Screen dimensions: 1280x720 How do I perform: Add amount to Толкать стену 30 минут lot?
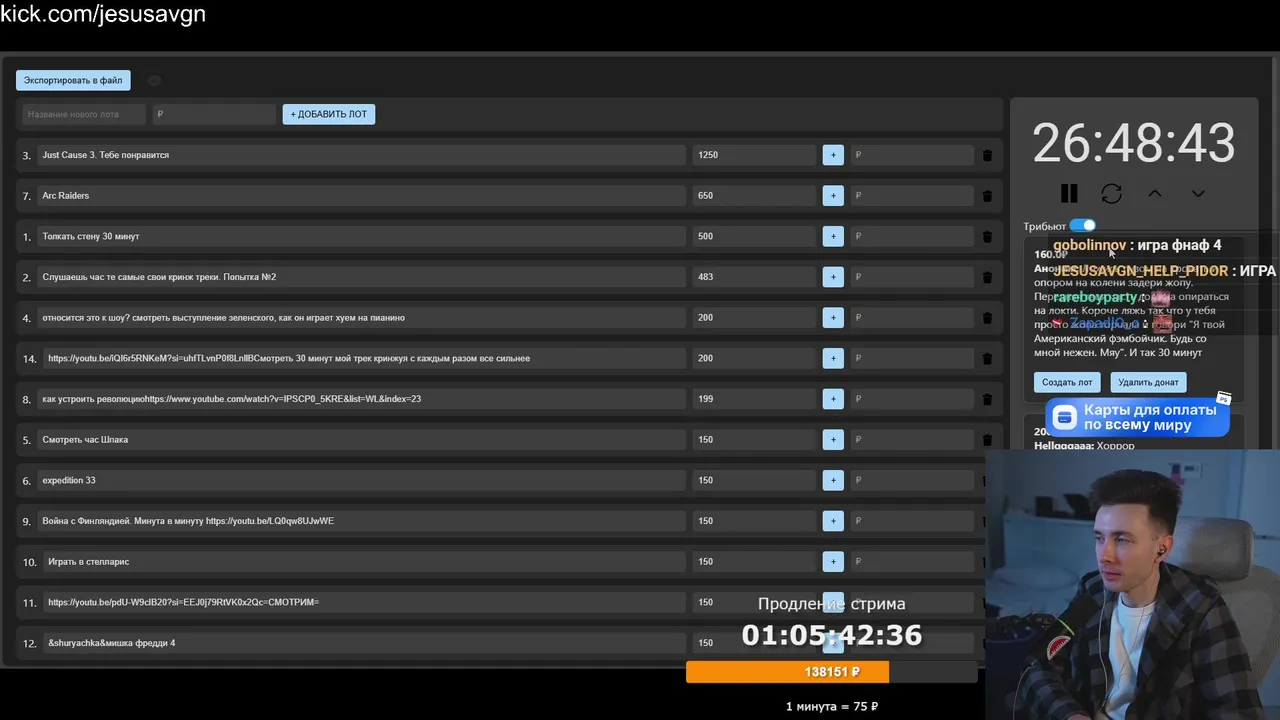[x=833, y=236]
